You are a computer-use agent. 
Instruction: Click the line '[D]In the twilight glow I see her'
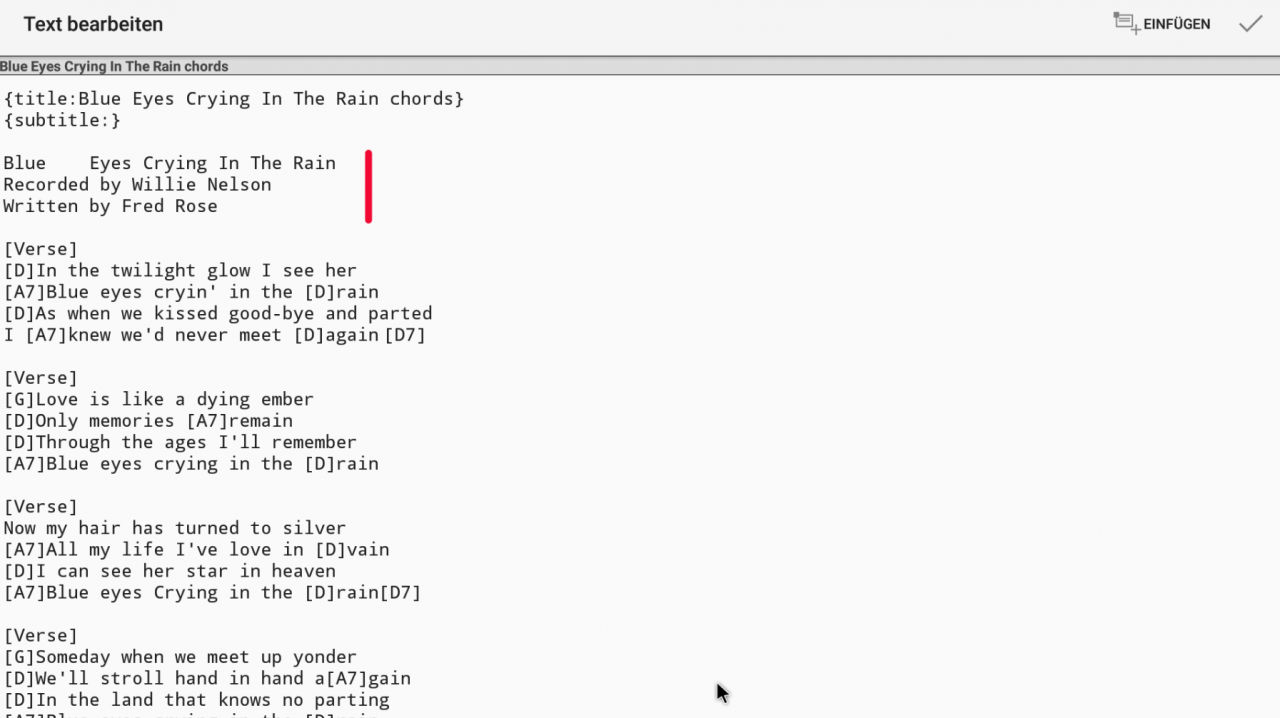click(180, 270)
